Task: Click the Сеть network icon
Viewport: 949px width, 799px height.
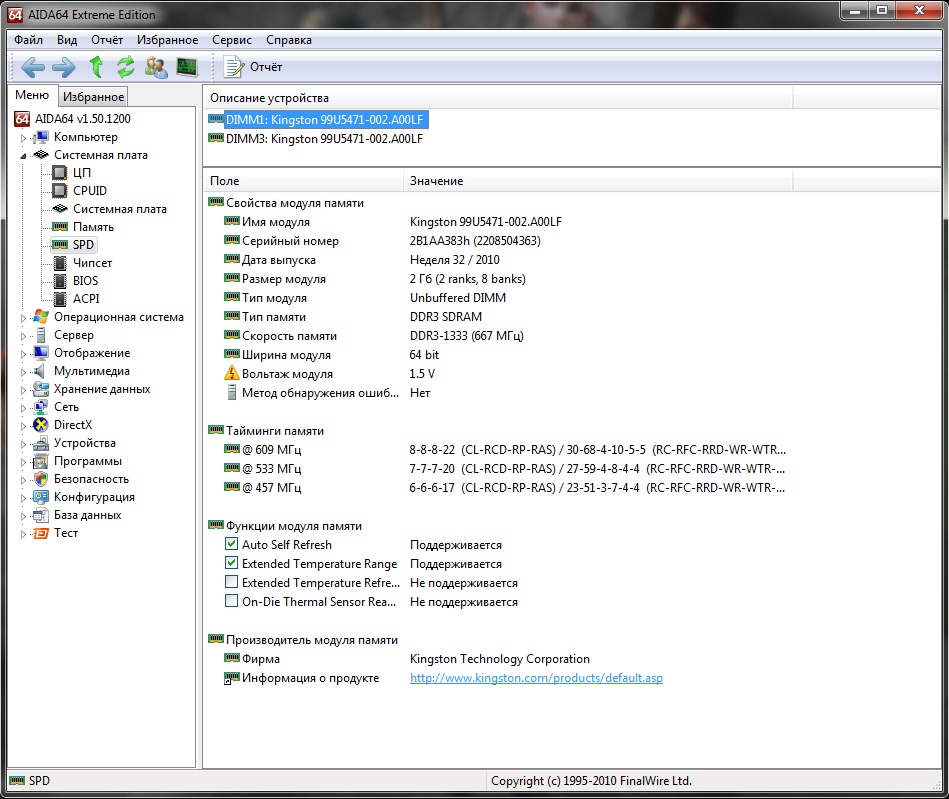Action: (x=41, y=407)
